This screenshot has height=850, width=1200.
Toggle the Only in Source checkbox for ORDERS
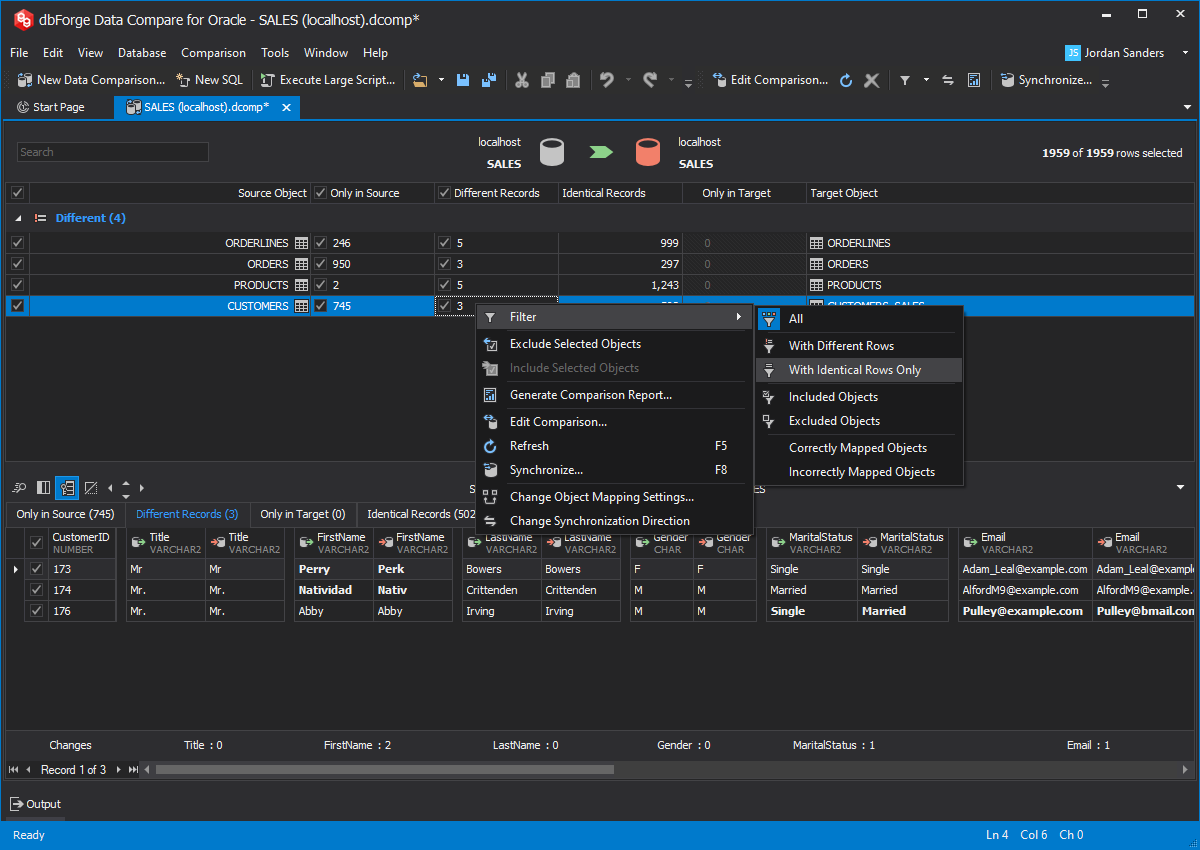pyautogui.click(x=320, y=264)
